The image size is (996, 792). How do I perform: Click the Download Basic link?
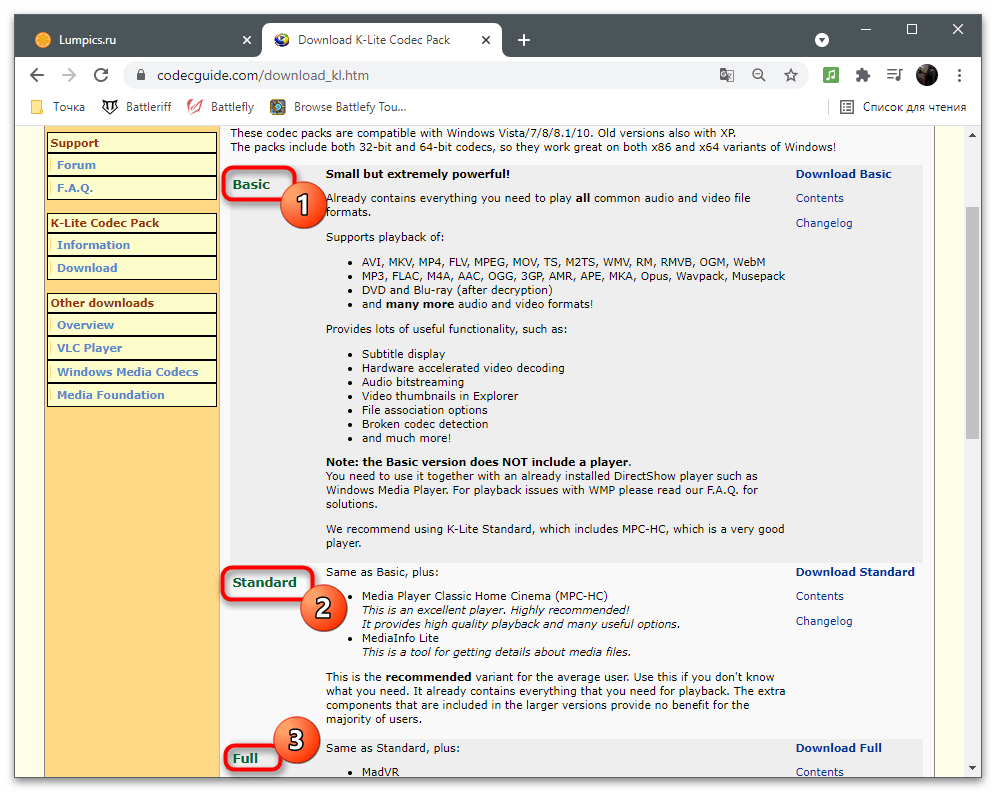click(x=844, y=174)
